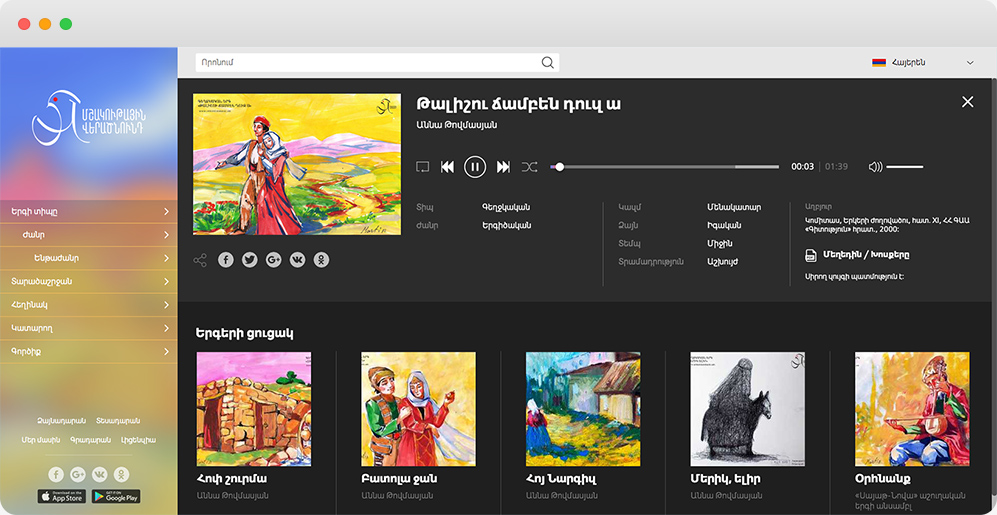The image size is (997, 515).
Task: Click artist name Աննա Թովմասյան under the song title
Action: coord(457,125)
